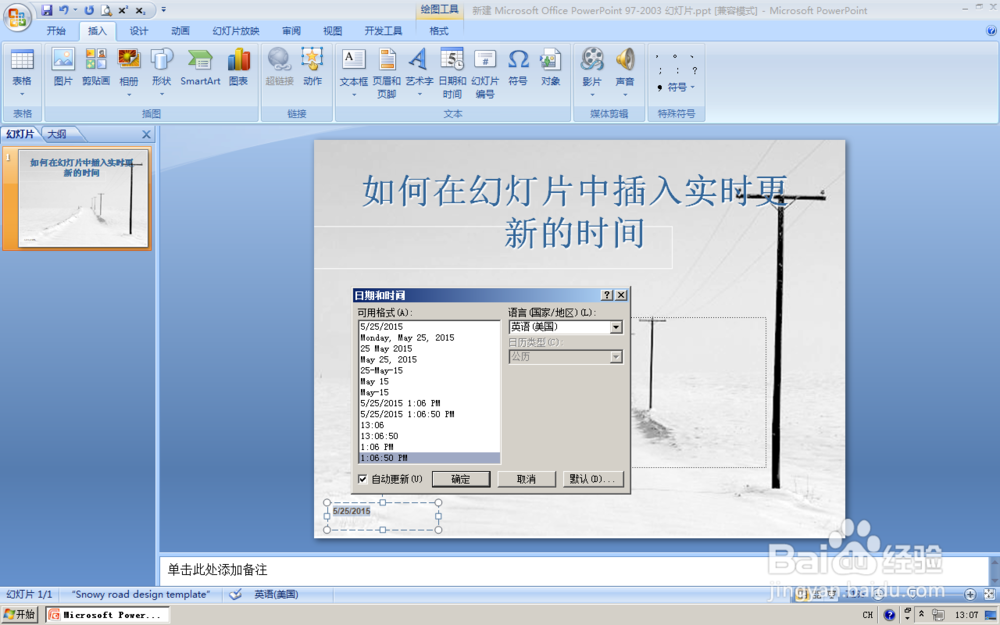Click the Undo icon in quick access toolbar
This screenshot has height=625, width=1000.
[x=63, y=10]
